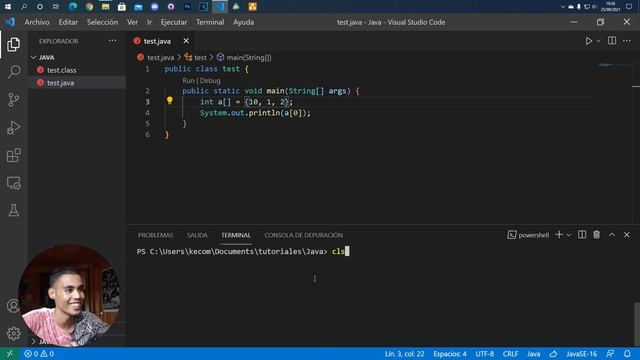Viewport: 640px width, 360px height.
Task: Select test.class in Explorer tree
Action: coord(61,70)
